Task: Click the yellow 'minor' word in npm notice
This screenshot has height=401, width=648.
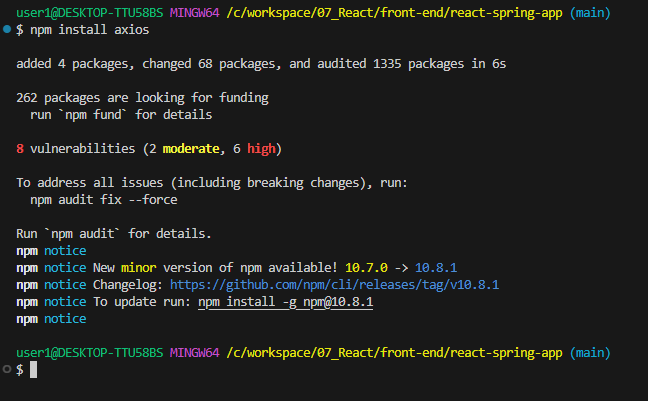Action: pyautogui.click(x=138, y=268)
